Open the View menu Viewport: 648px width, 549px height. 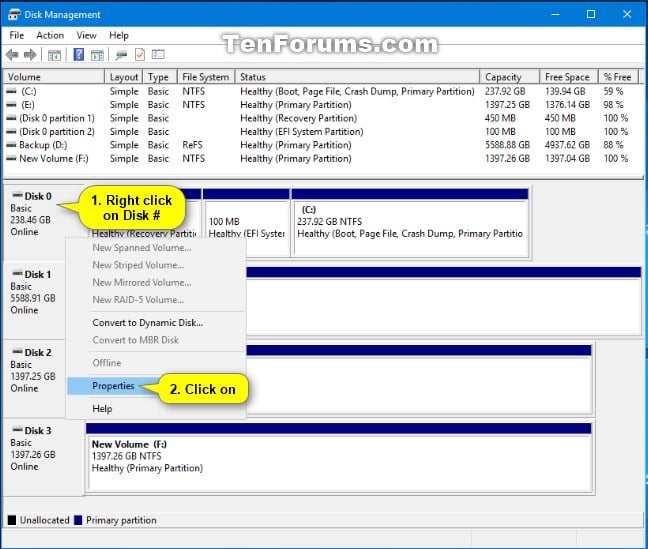coord(86,36)
